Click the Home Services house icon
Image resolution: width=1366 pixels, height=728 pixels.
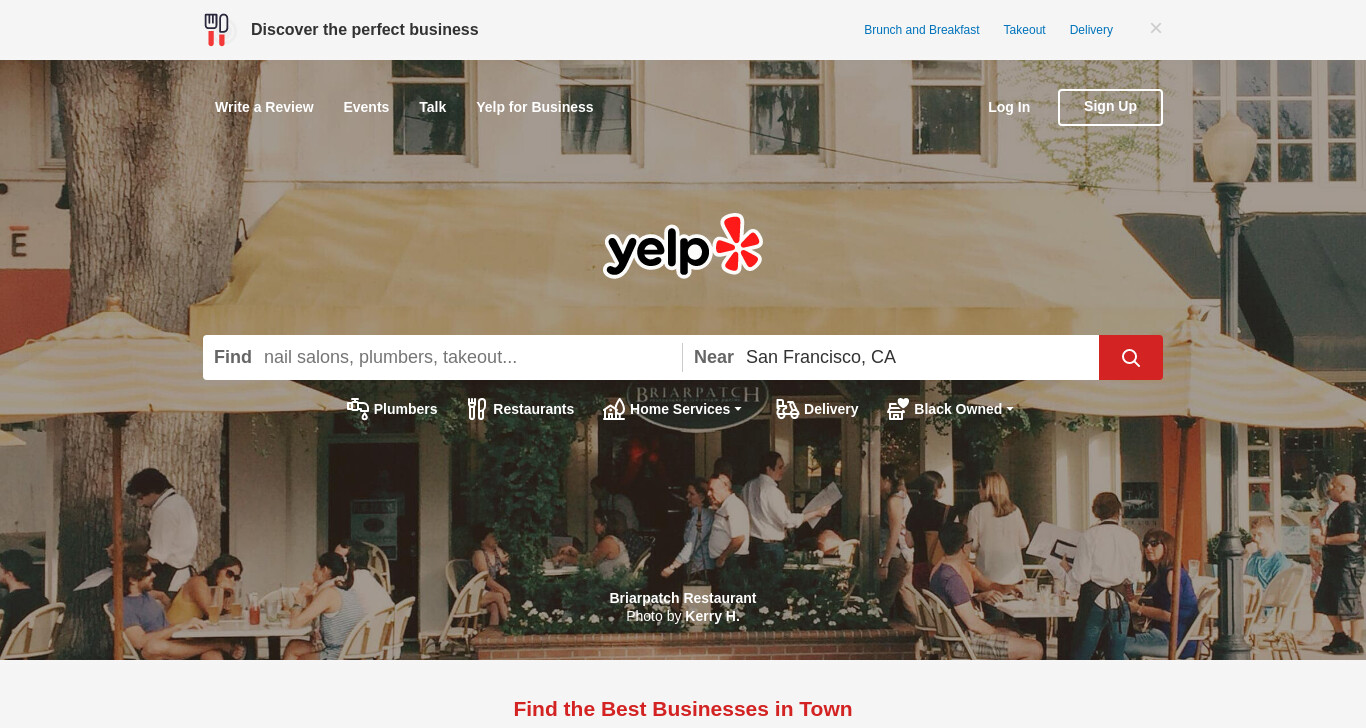[614, 409]
